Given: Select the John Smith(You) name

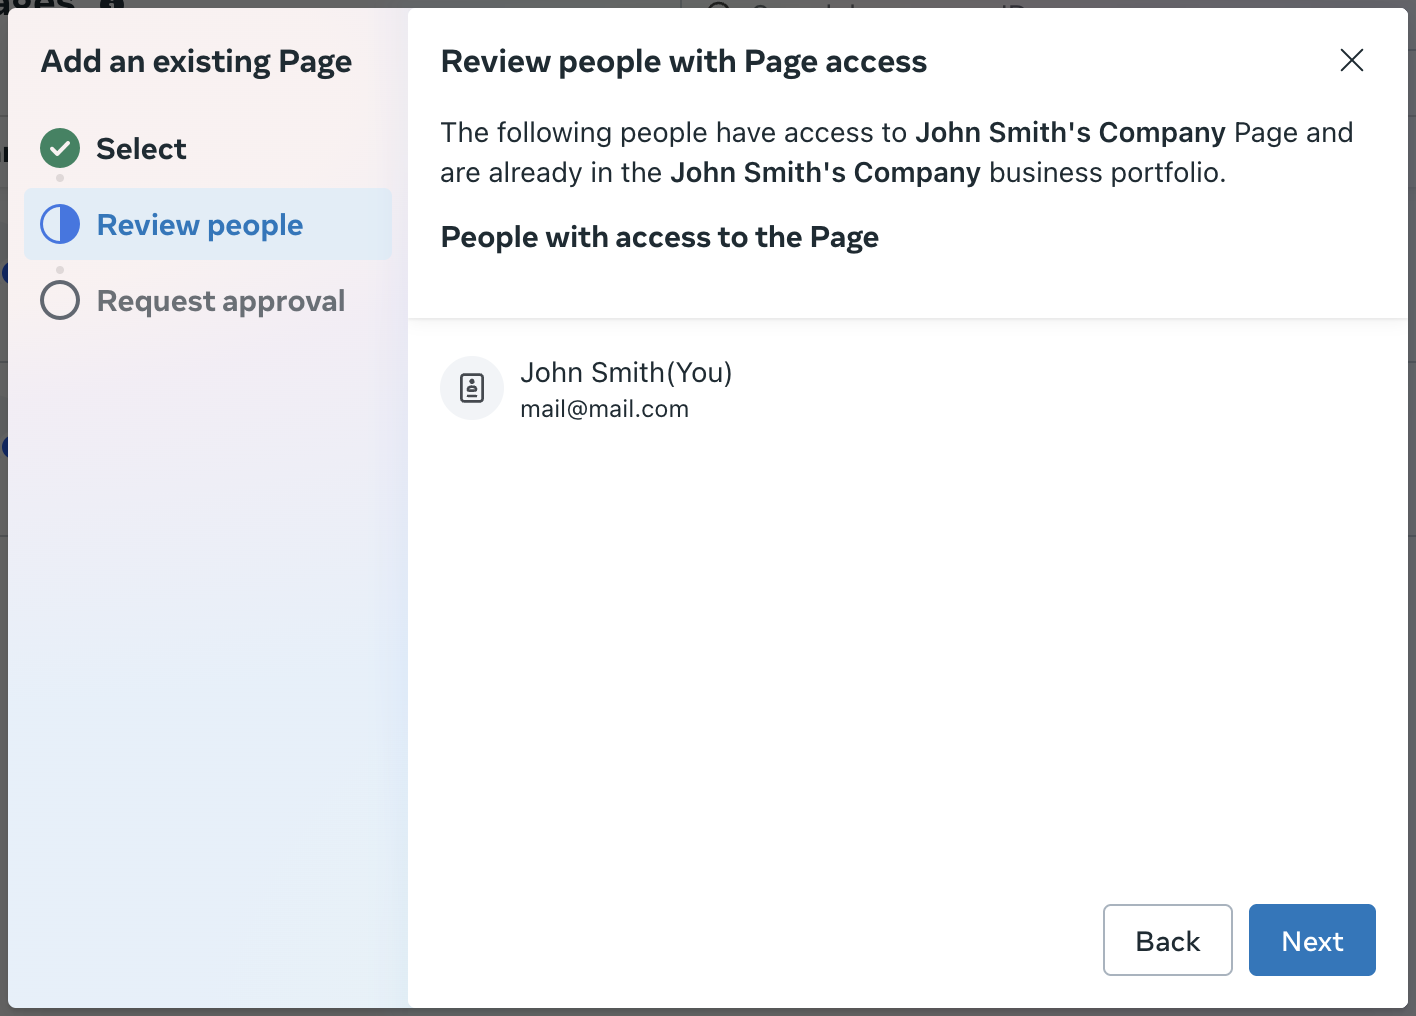Looking at the screenshot, I should pos(626,373).
